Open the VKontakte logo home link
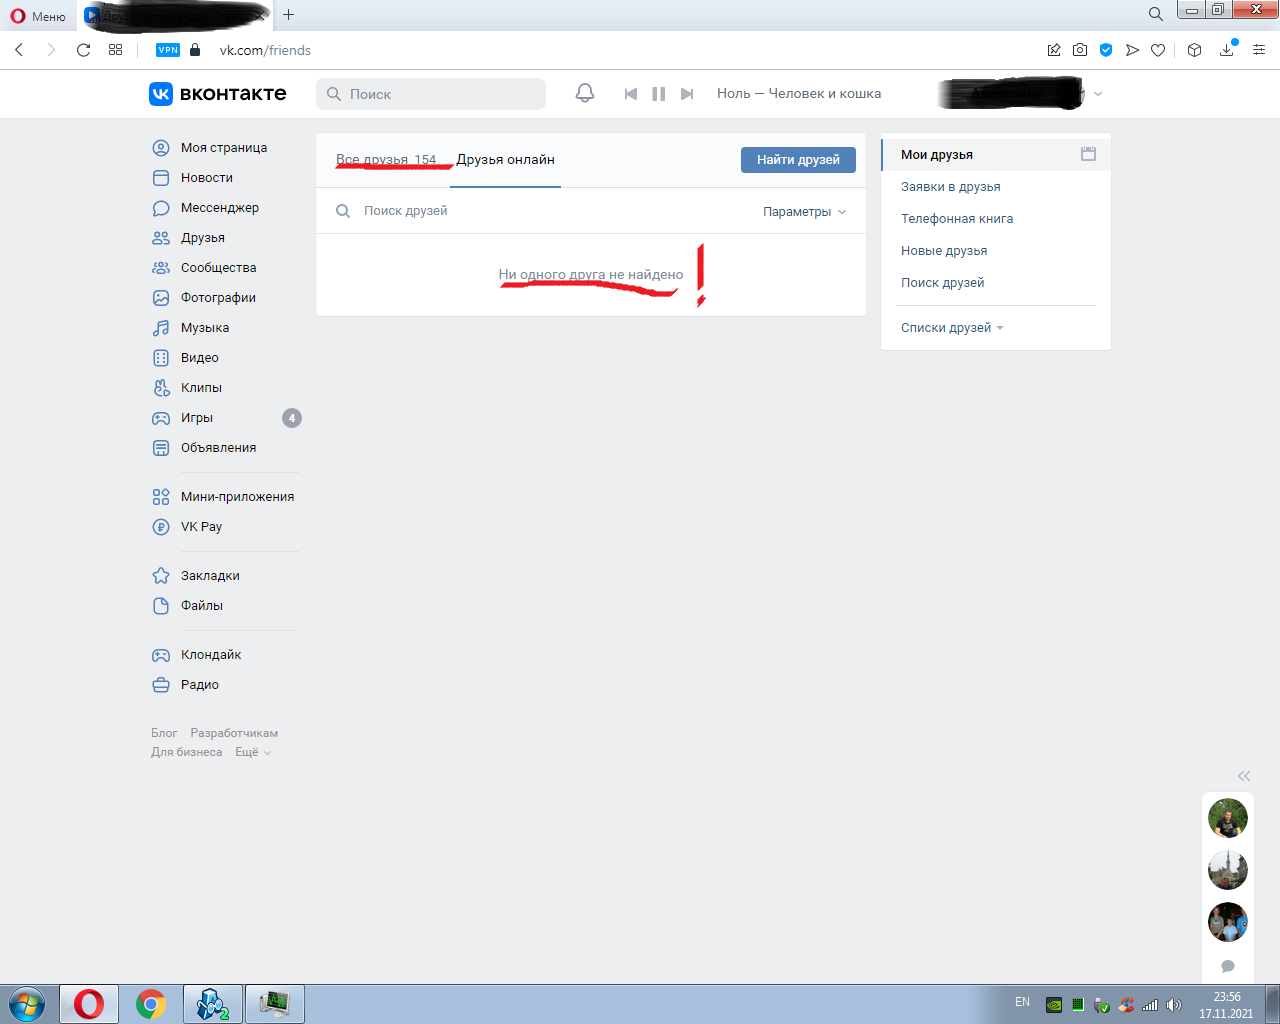 [218, 93]
